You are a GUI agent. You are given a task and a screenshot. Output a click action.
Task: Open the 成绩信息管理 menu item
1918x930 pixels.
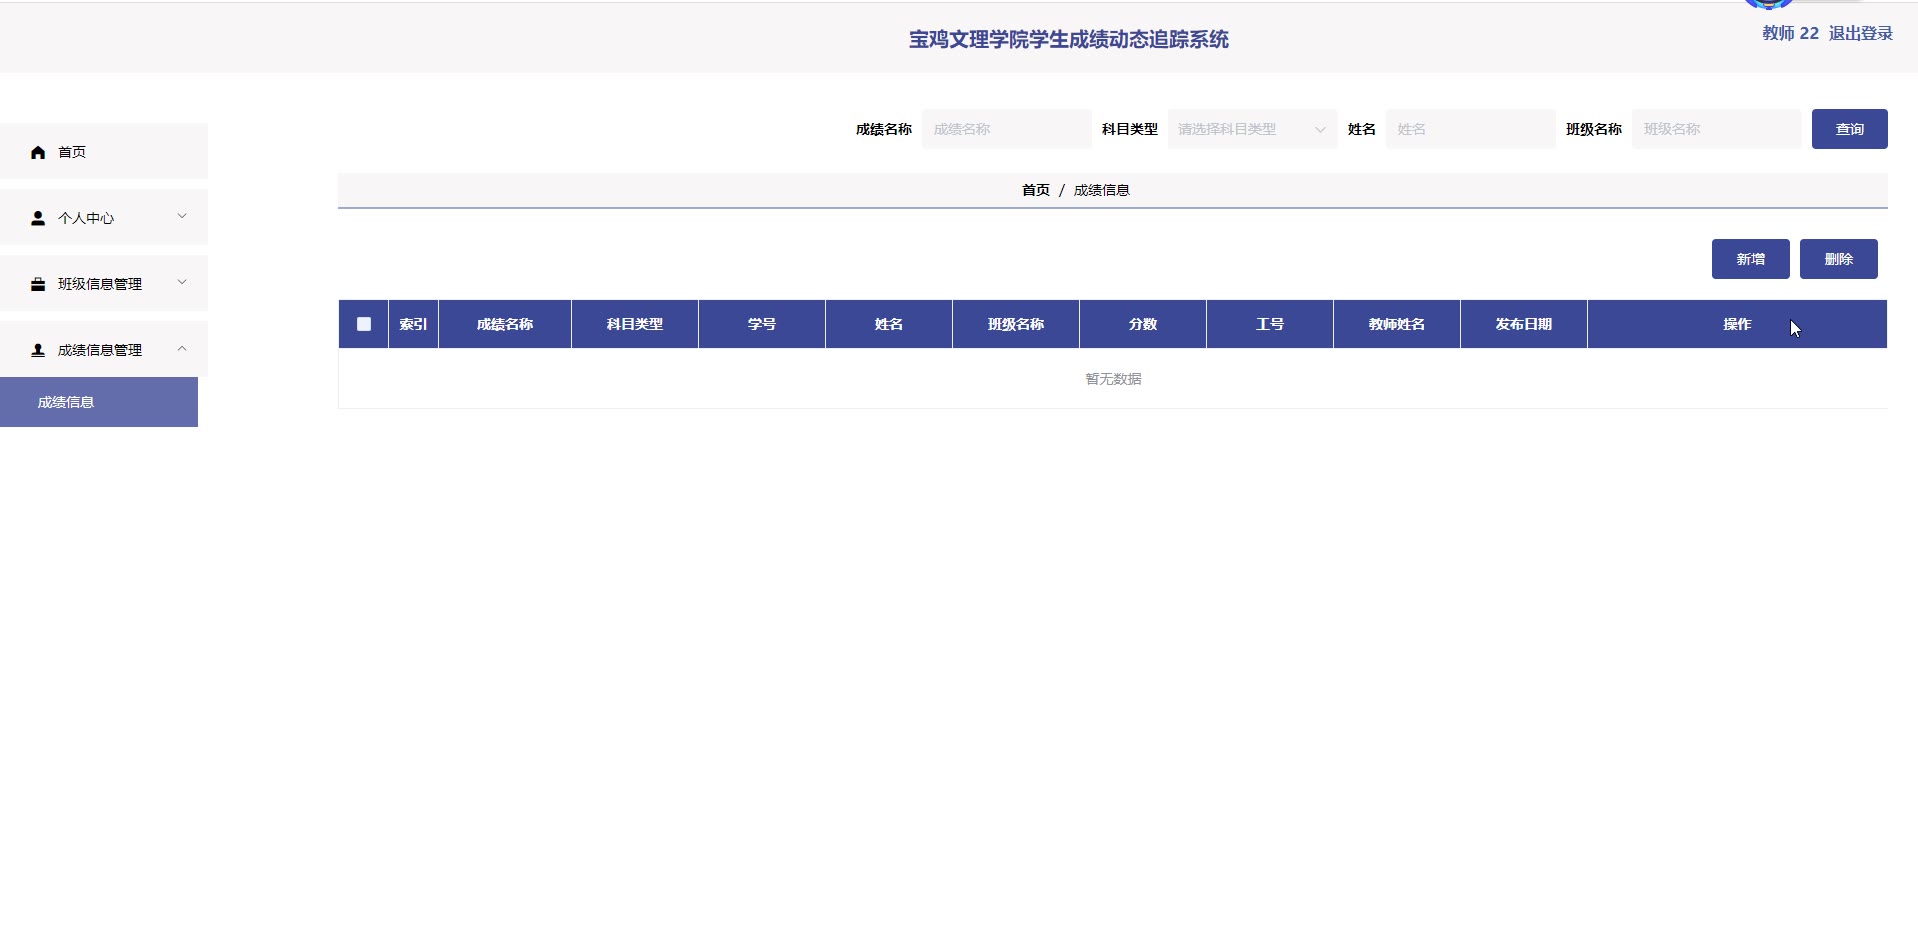point(104,350)
